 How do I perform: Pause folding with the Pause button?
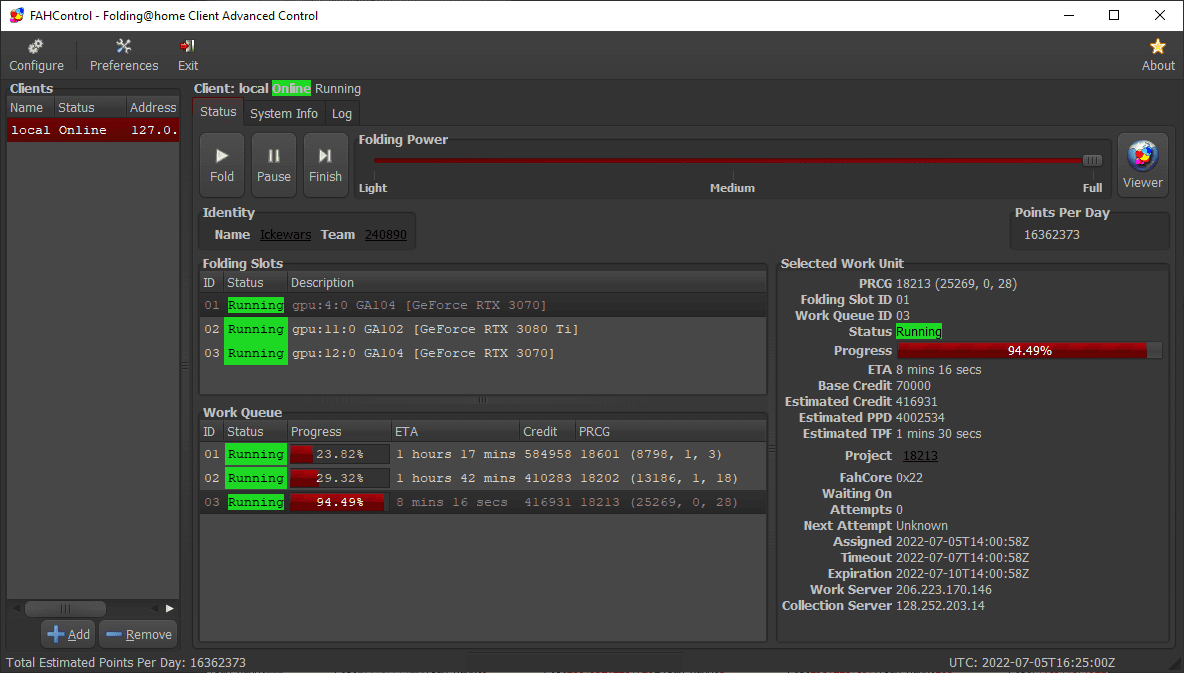click(273, 165)
